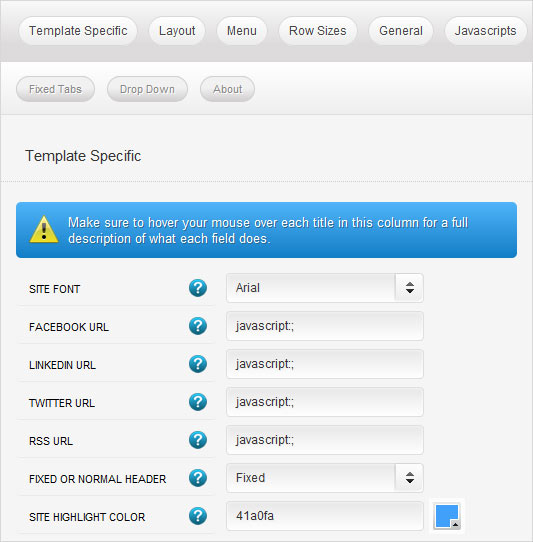
Task: Open the header dropdown showing Fixed
Action: 325,478
